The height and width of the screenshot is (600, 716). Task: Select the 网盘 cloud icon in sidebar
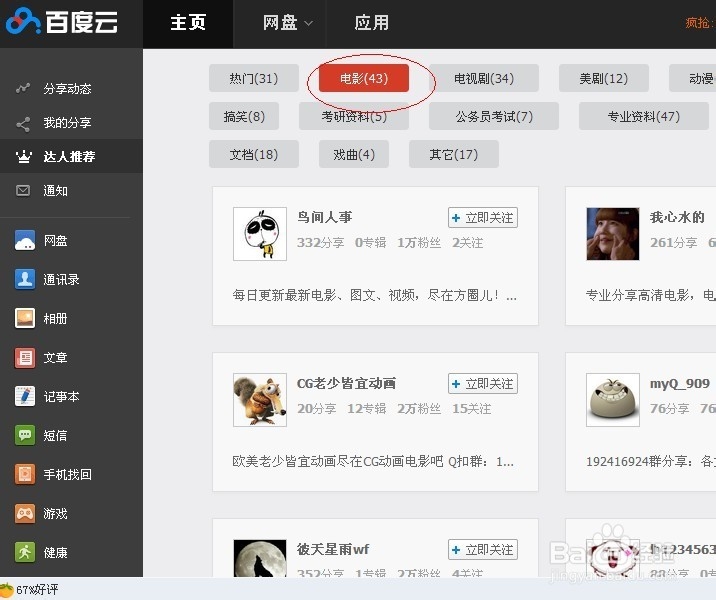[25, 241]
